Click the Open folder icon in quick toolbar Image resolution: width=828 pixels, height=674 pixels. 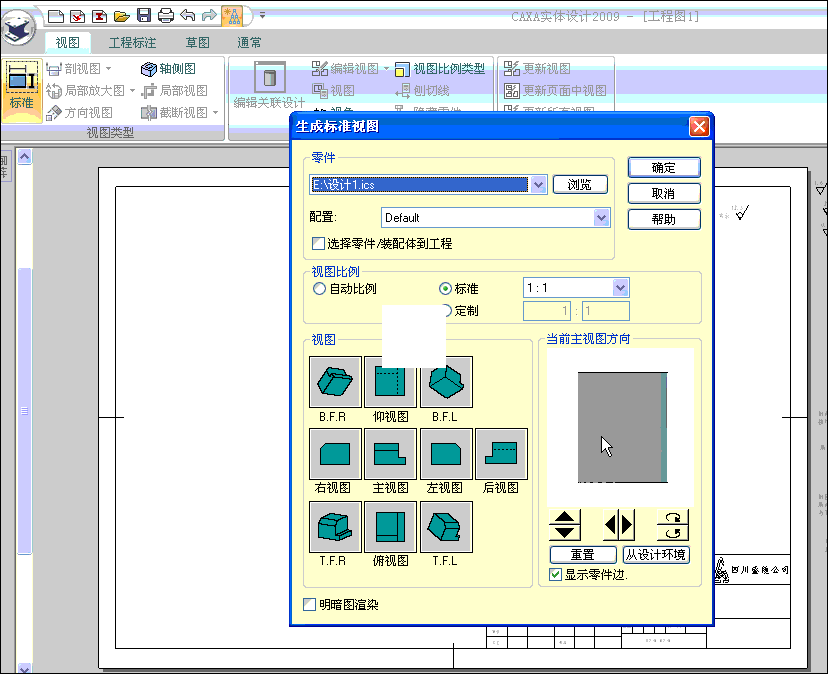[x=121, y=16]
